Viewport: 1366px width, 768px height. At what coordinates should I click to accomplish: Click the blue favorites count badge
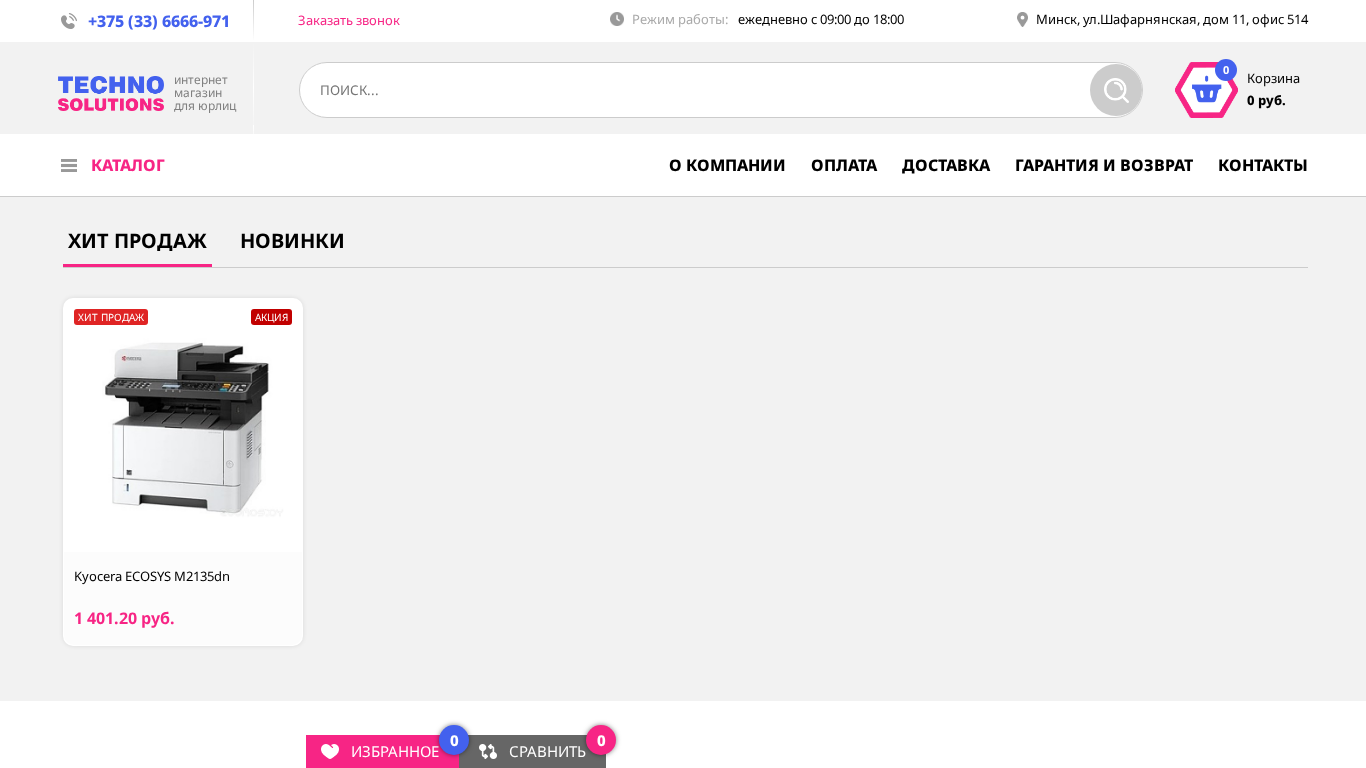[454, 740]
